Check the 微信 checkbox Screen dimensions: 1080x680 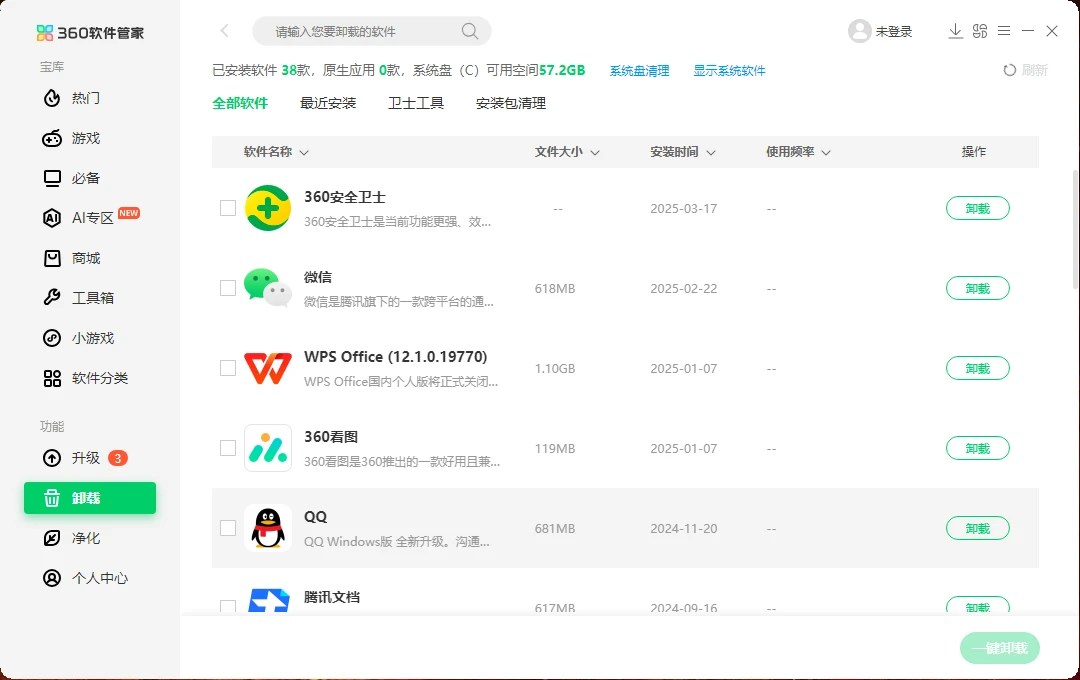(228, 288)
